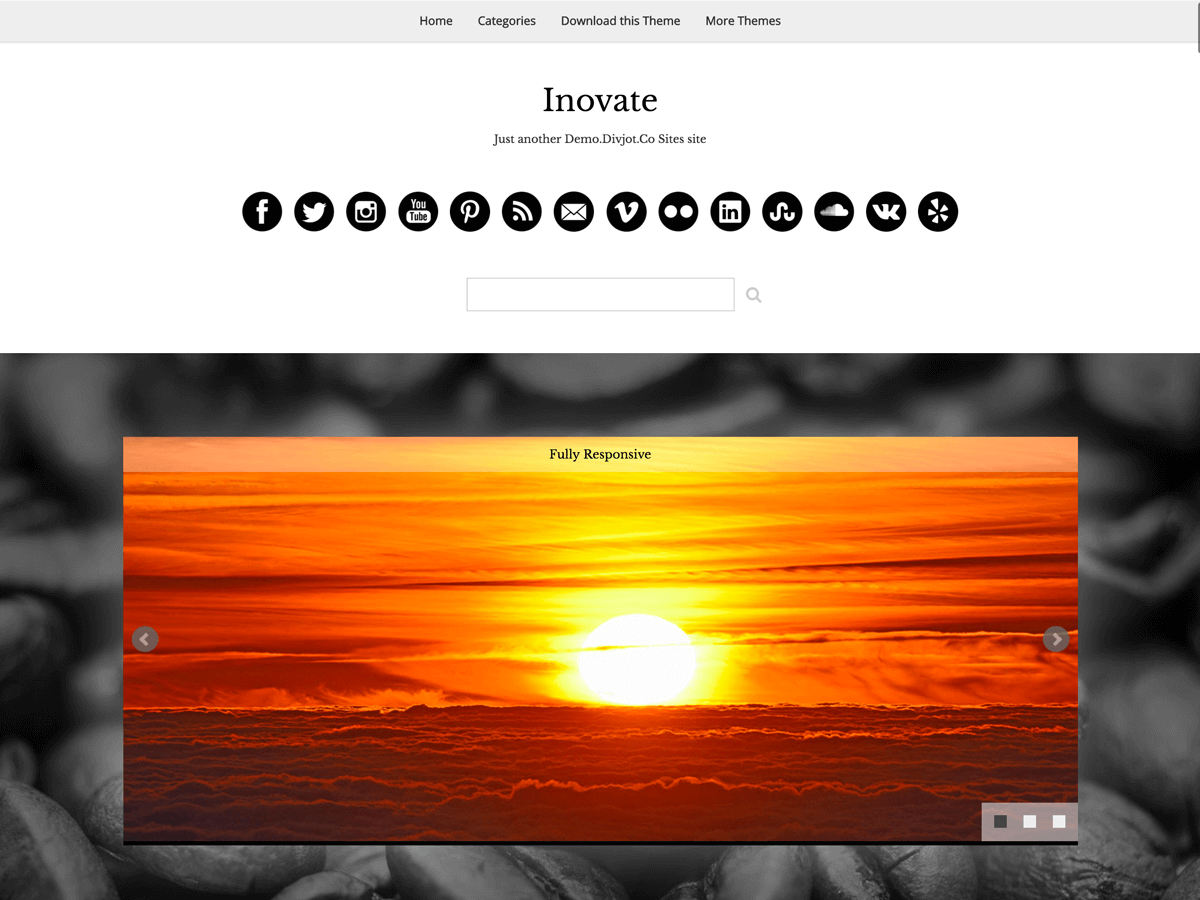Image resolution: width=1200 pixels, height=900 pixels.
Task: Open the email contact icon
Action: pos(573,211)
